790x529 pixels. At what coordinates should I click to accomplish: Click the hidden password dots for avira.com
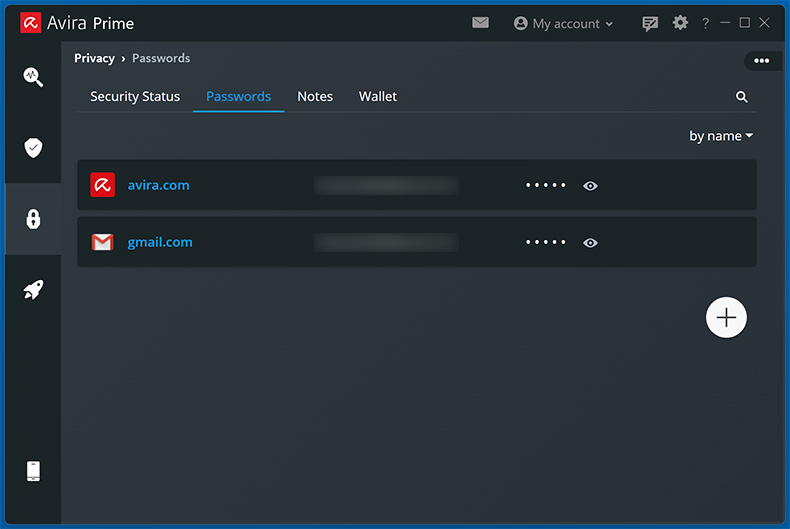coord(546,185)
